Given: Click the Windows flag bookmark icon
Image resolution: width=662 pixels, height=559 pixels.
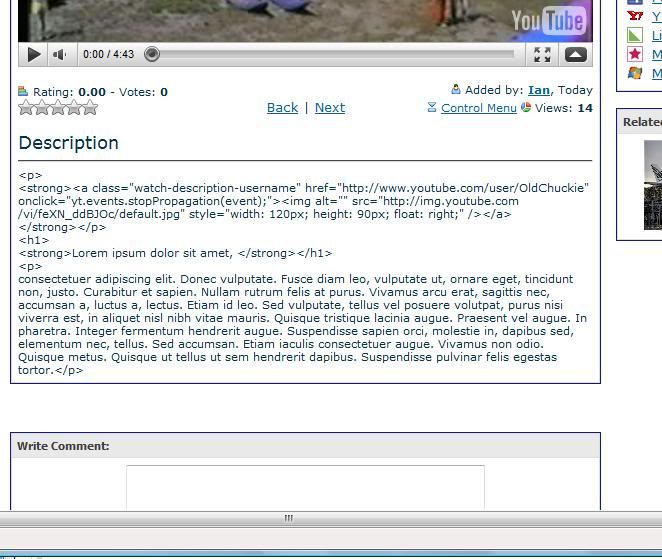Looking at the screenshot, I should 635,73.
